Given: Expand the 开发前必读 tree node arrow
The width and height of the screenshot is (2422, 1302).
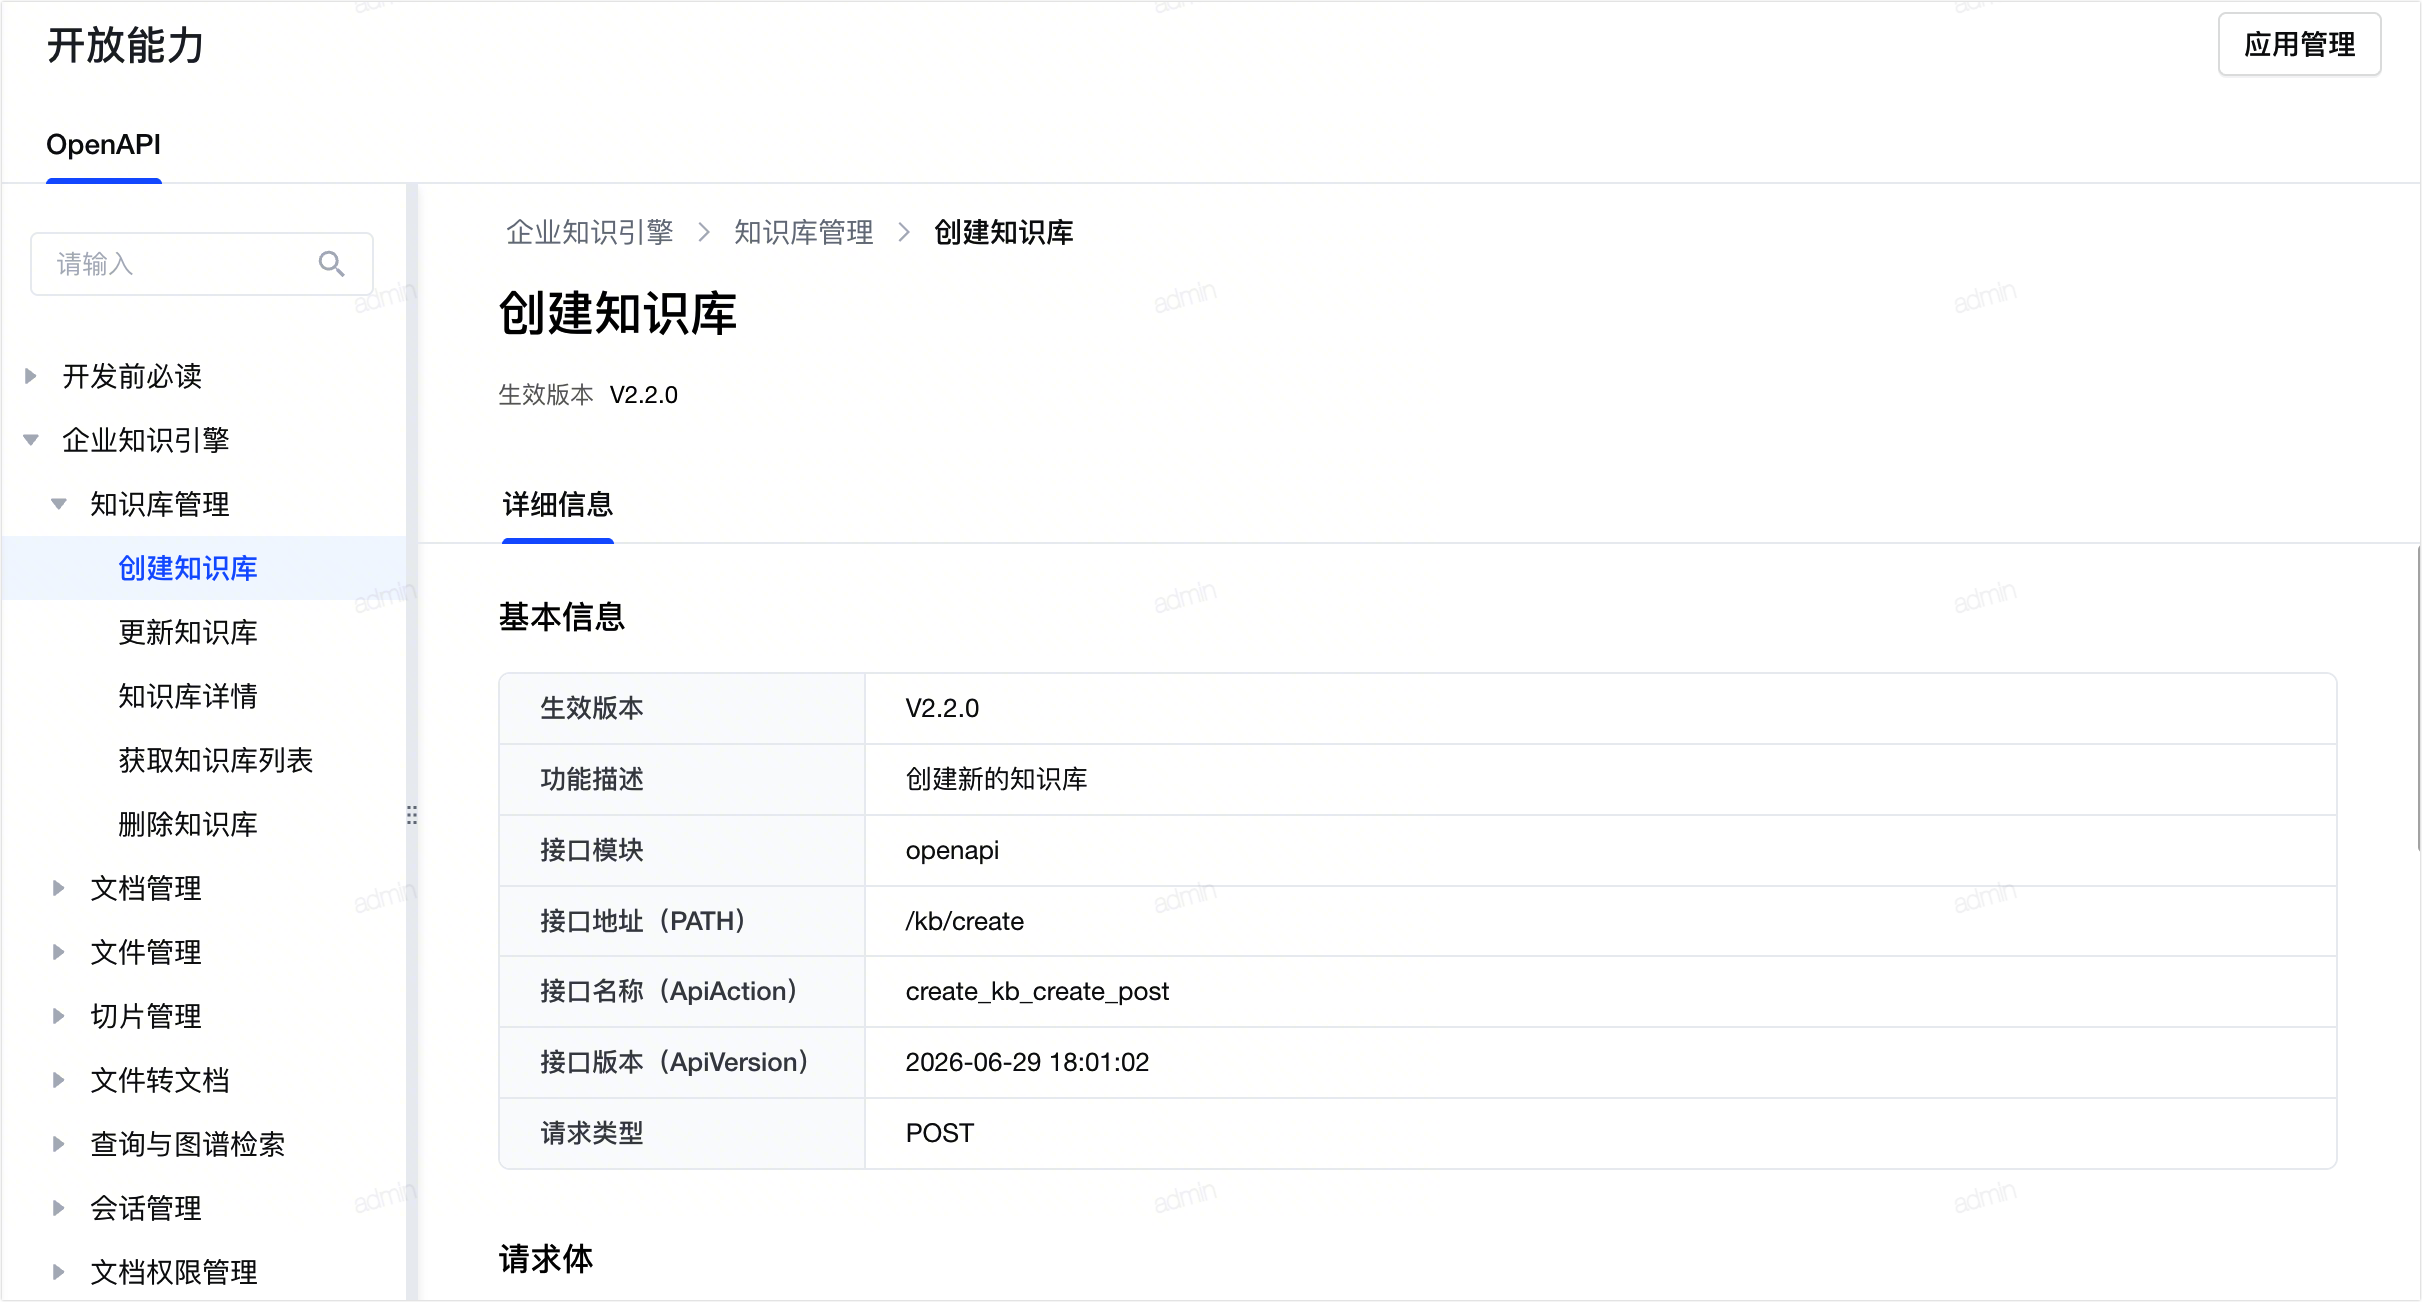Looking at the screenshot, I should (31, 376).
